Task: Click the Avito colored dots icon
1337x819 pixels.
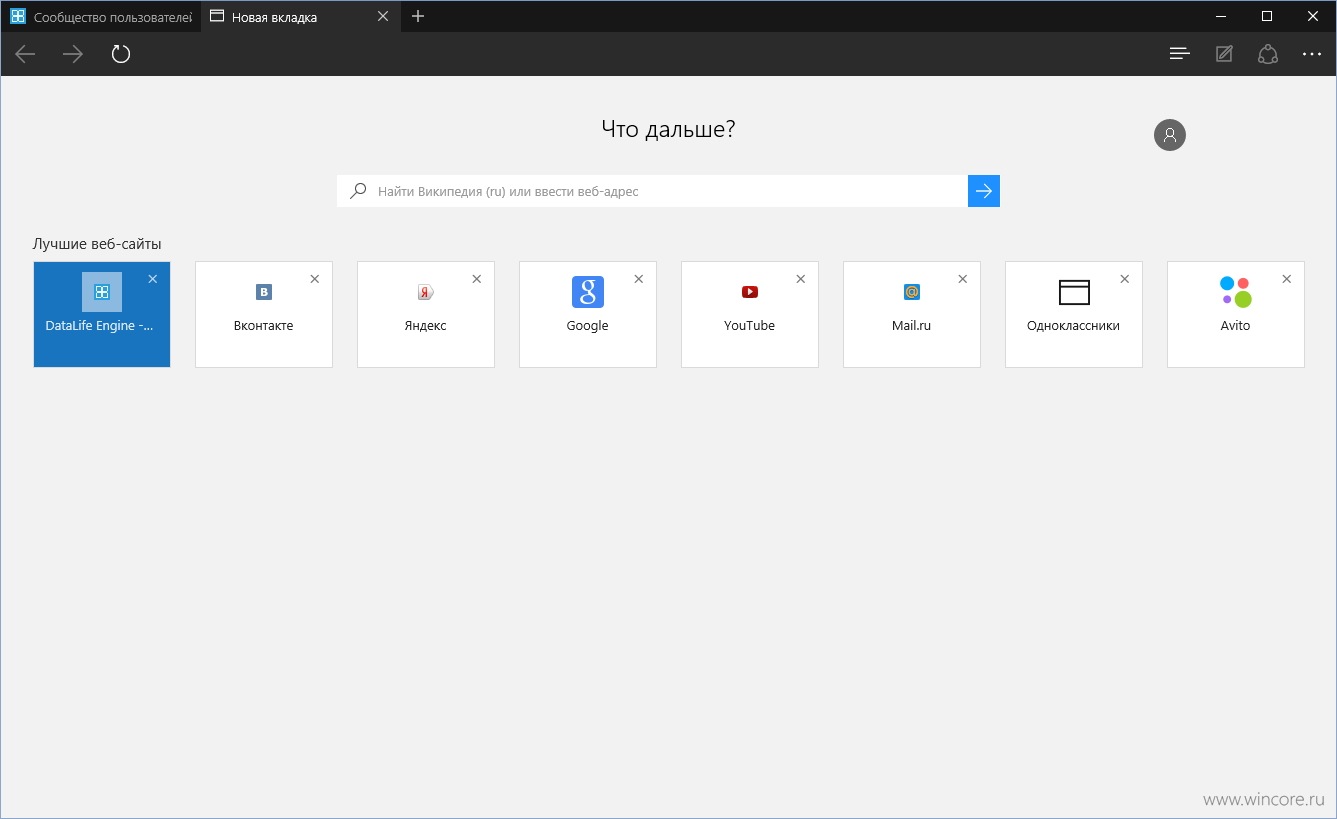Action: tap(1236, 292)
